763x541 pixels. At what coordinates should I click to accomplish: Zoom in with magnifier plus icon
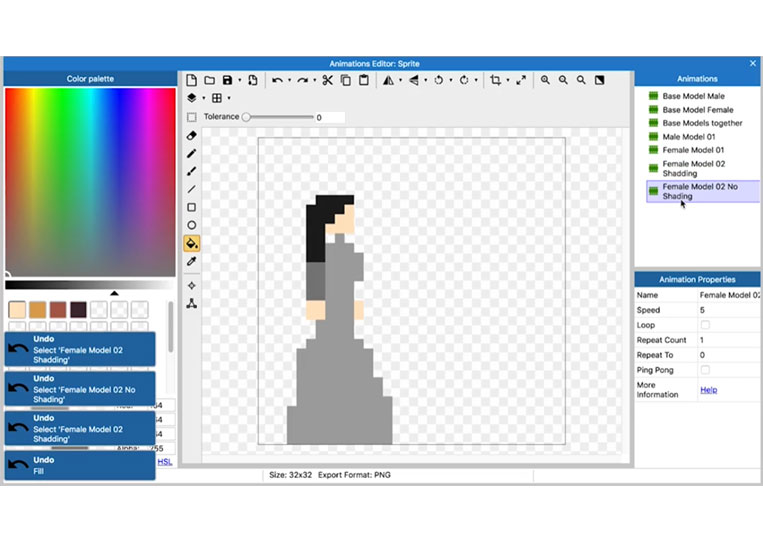tap(545, 80)
